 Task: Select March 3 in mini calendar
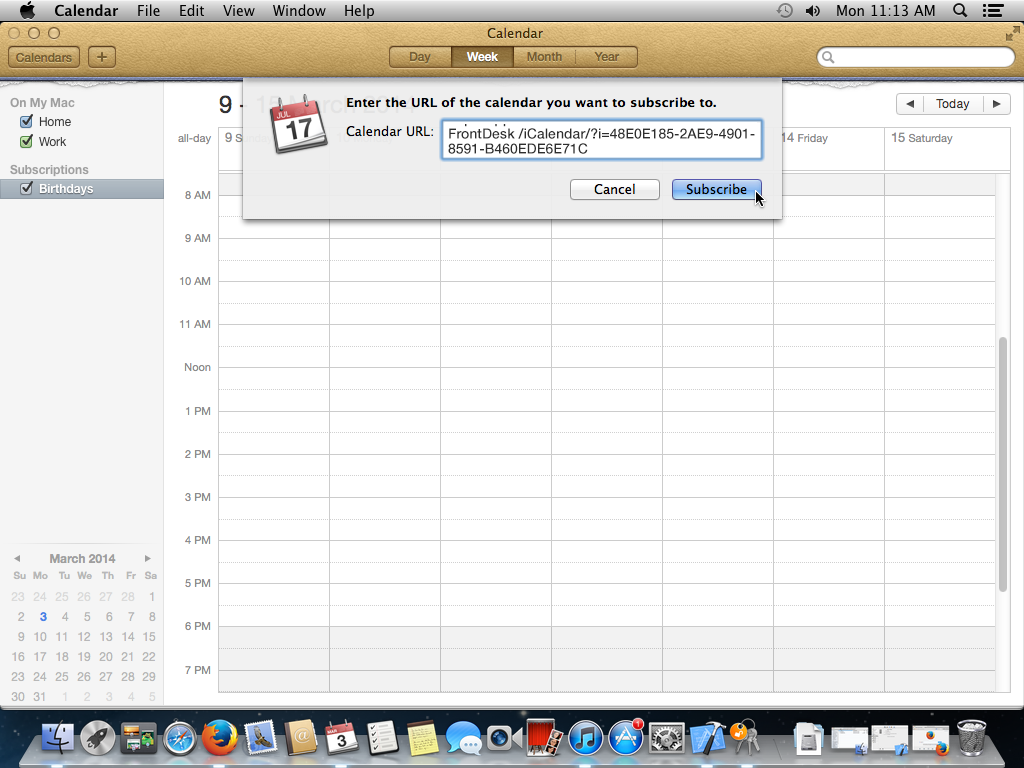click(43, 616)
